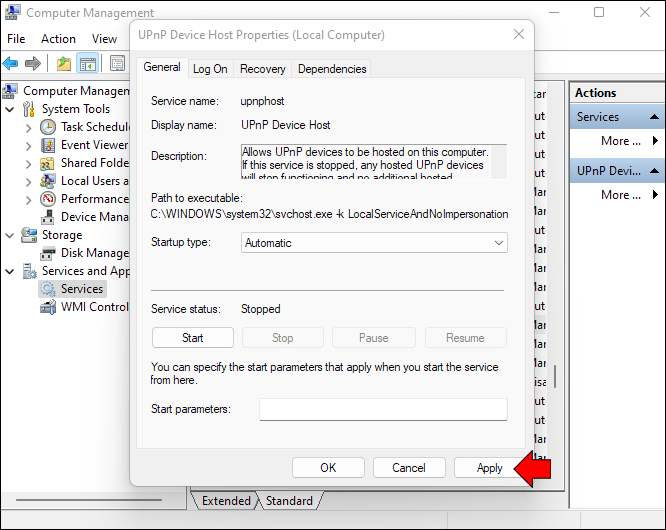Collapse the Services and Applications node
This screenshot has height=530, width=666.
10,271
